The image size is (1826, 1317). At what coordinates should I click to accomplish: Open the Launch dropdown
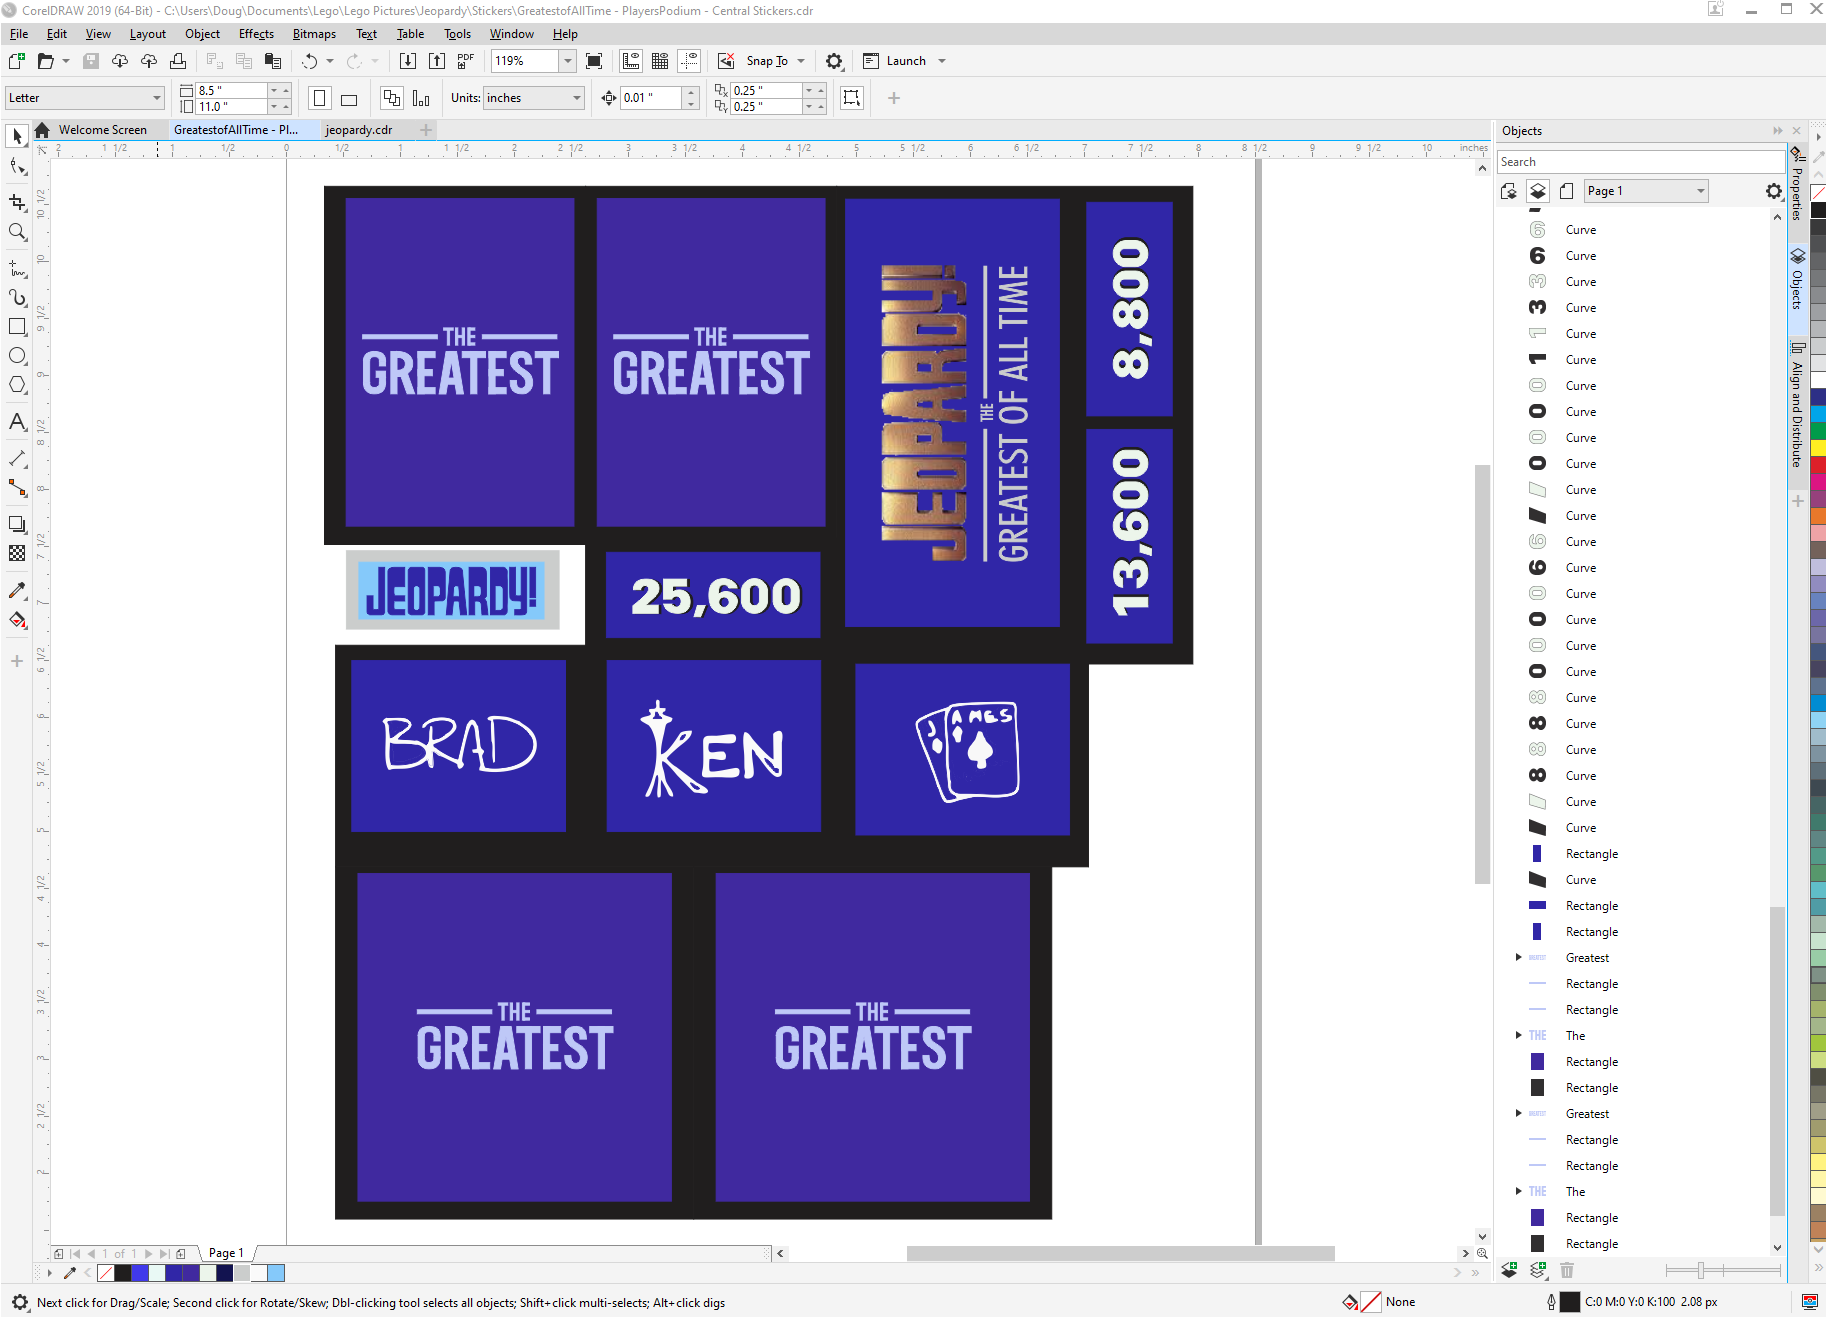(942, 61)
